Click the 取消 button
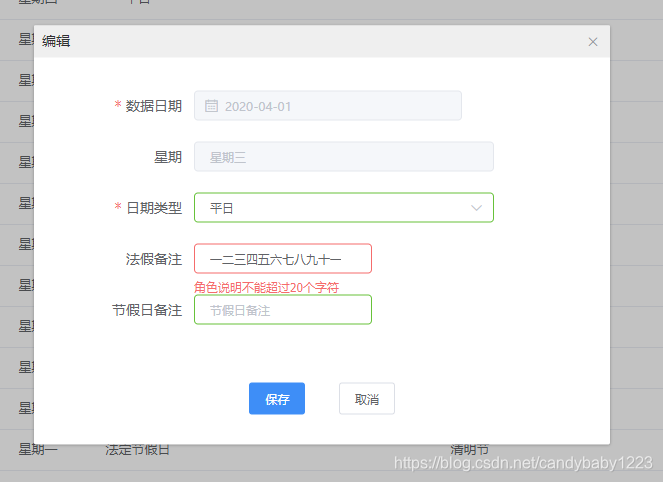 [367, 399]
